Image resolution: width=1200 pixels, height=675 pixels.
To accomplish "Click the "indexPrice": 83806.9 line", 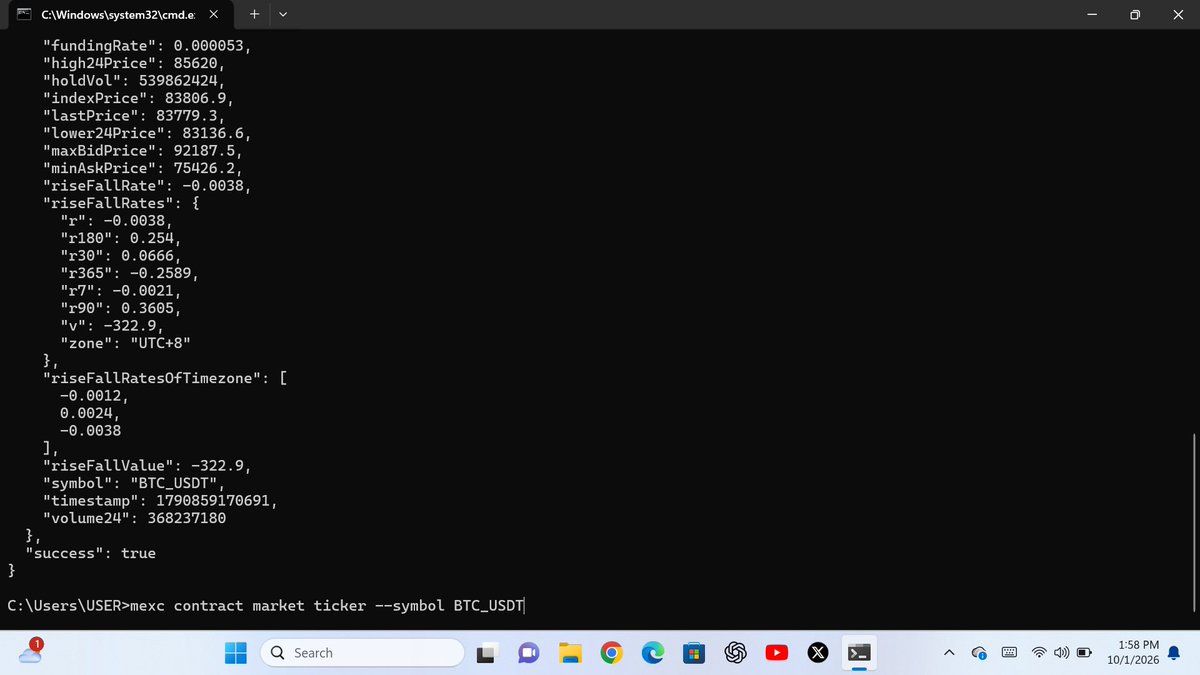I will tap(139, 98).
